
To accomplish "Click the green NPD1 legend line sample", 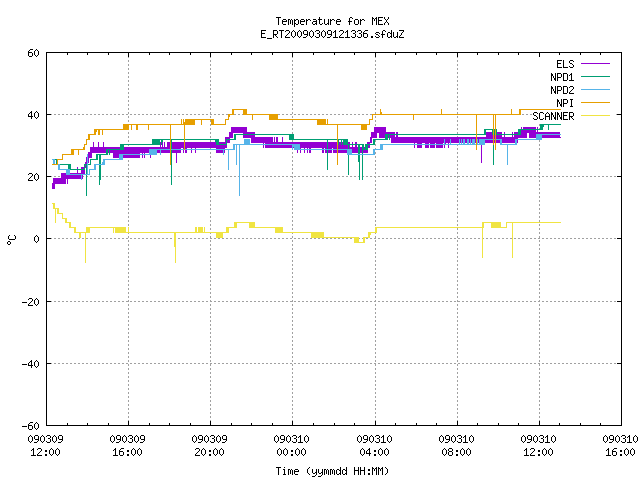I will (595, 76).
